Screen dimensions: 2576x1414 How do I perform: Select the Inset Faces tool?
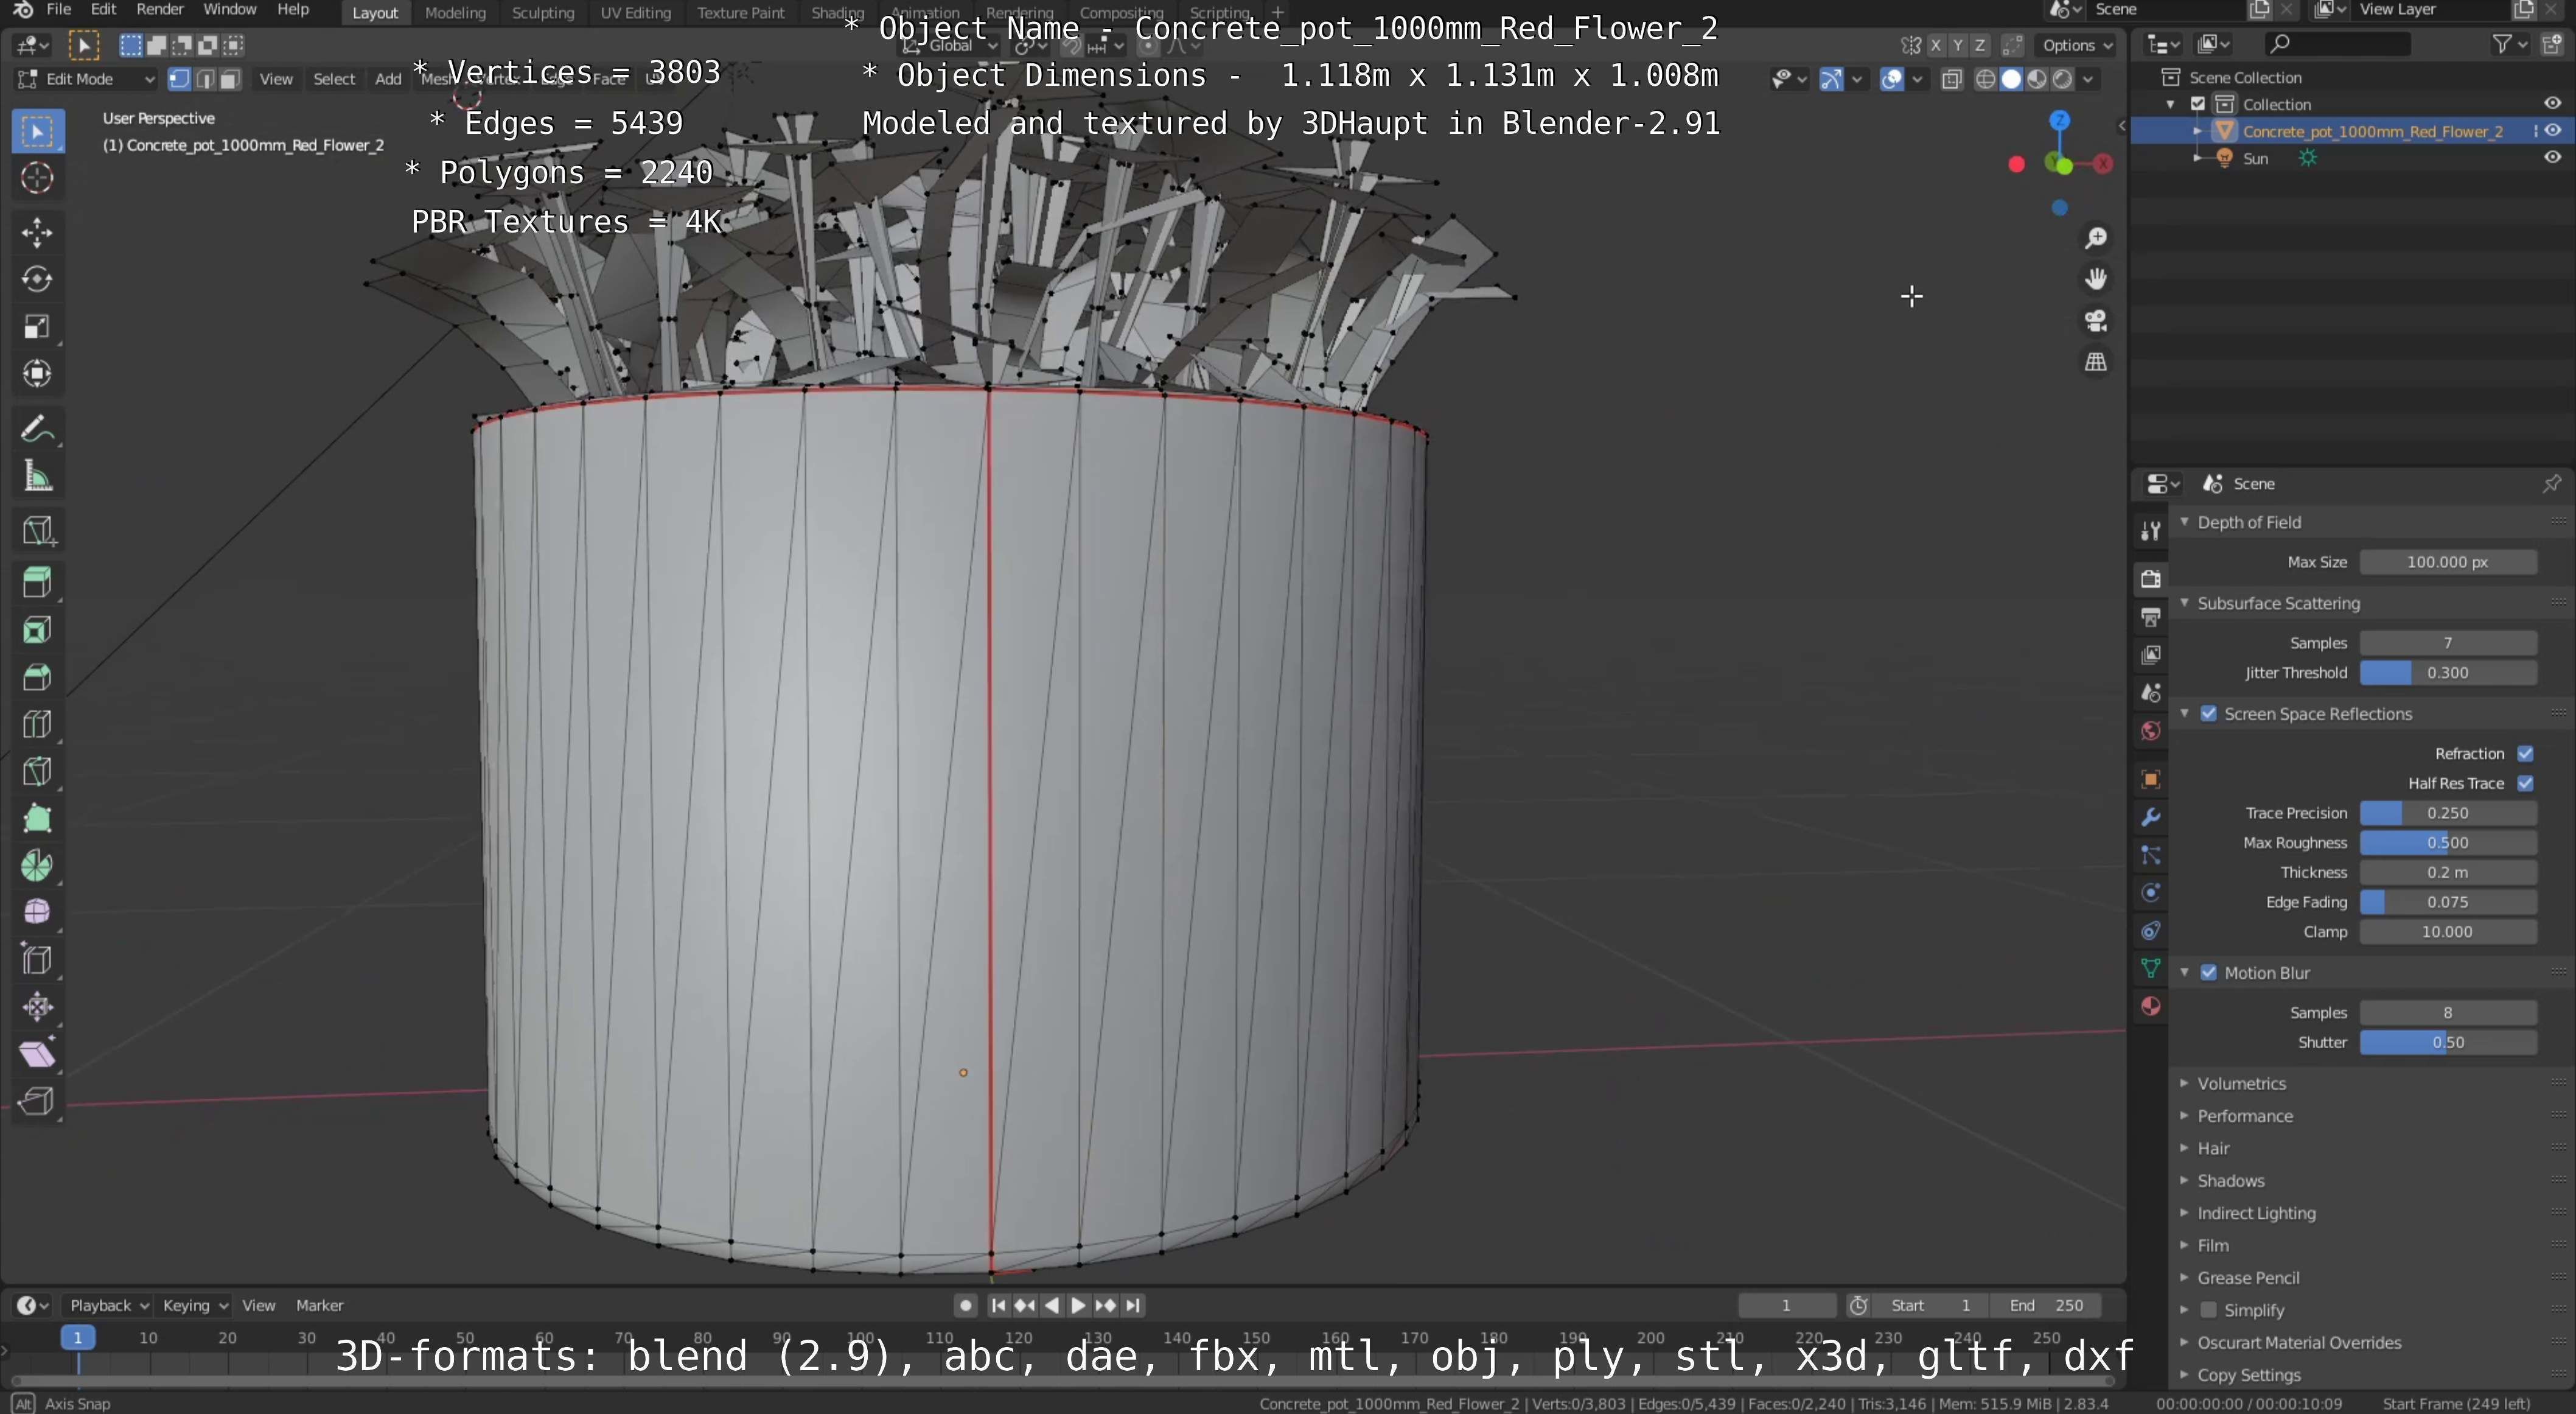[37, 629]
